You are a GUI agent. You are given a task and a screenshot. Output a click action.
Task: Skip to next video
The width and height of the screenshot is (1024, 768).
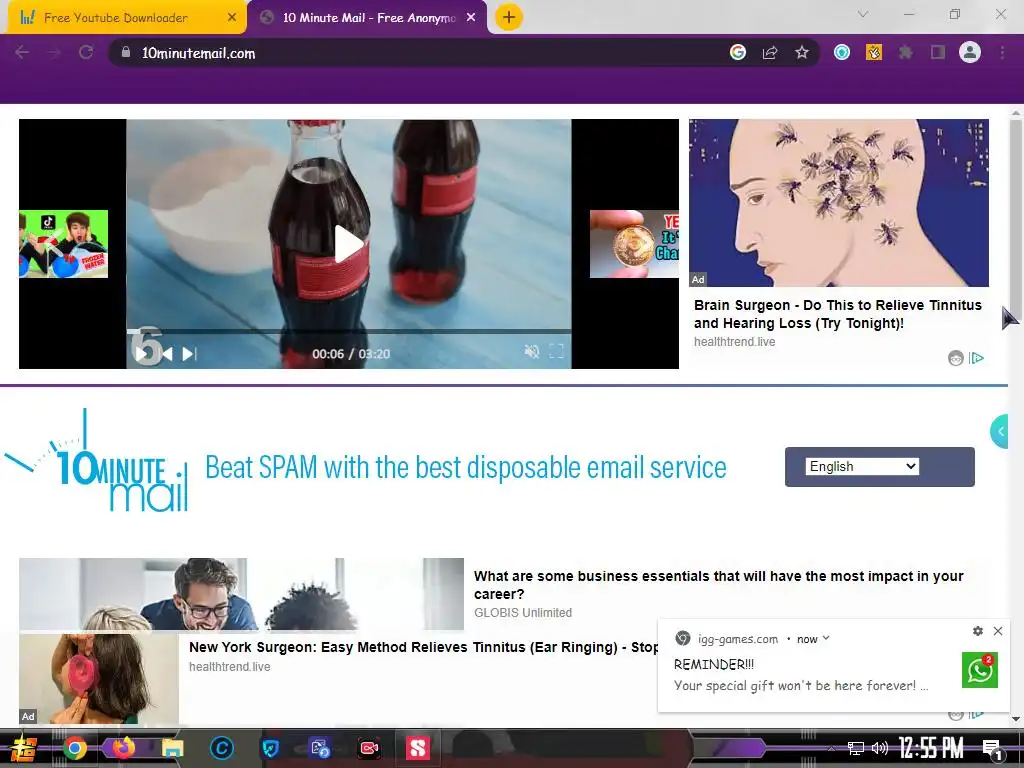(189, 354)
